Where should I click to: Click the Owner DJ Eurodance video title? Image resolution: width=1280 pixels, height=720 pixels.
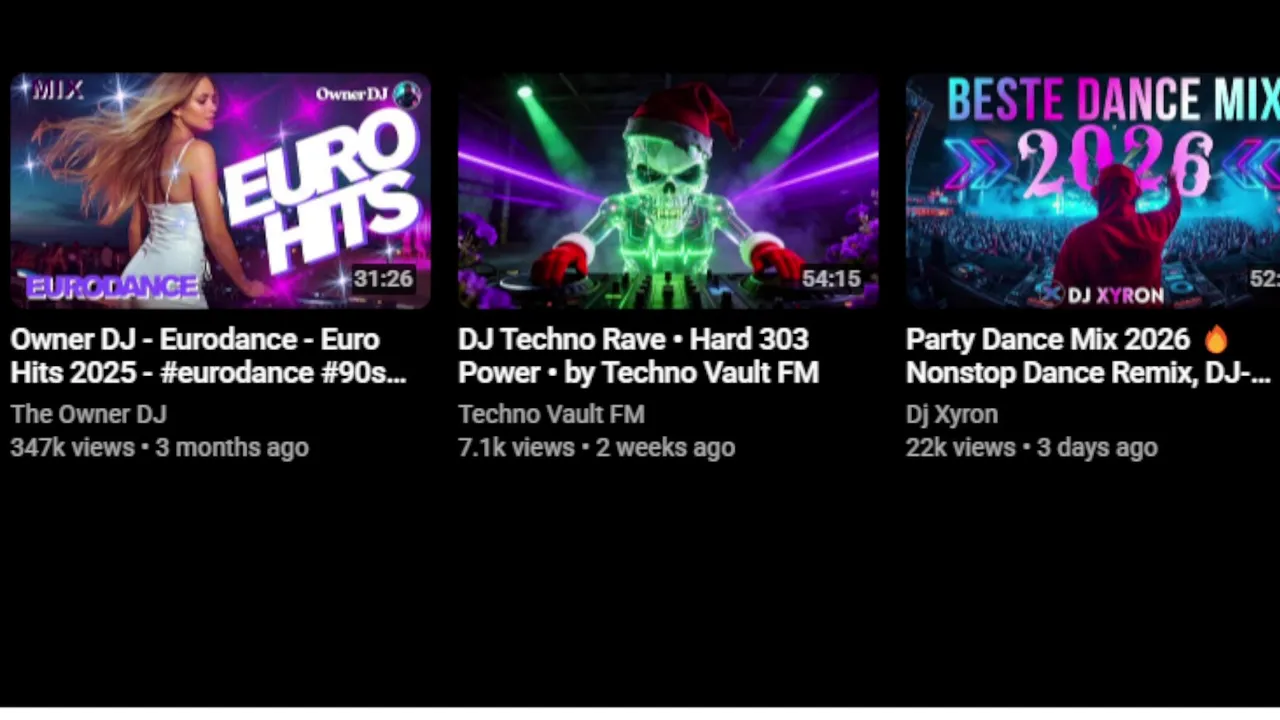[208, 356]
